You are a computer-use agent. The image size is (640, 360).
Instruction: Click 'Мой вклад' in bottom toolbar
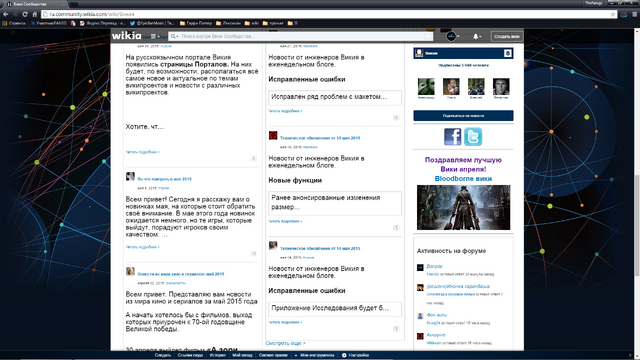pyautogui.click(x=242, y=355)
